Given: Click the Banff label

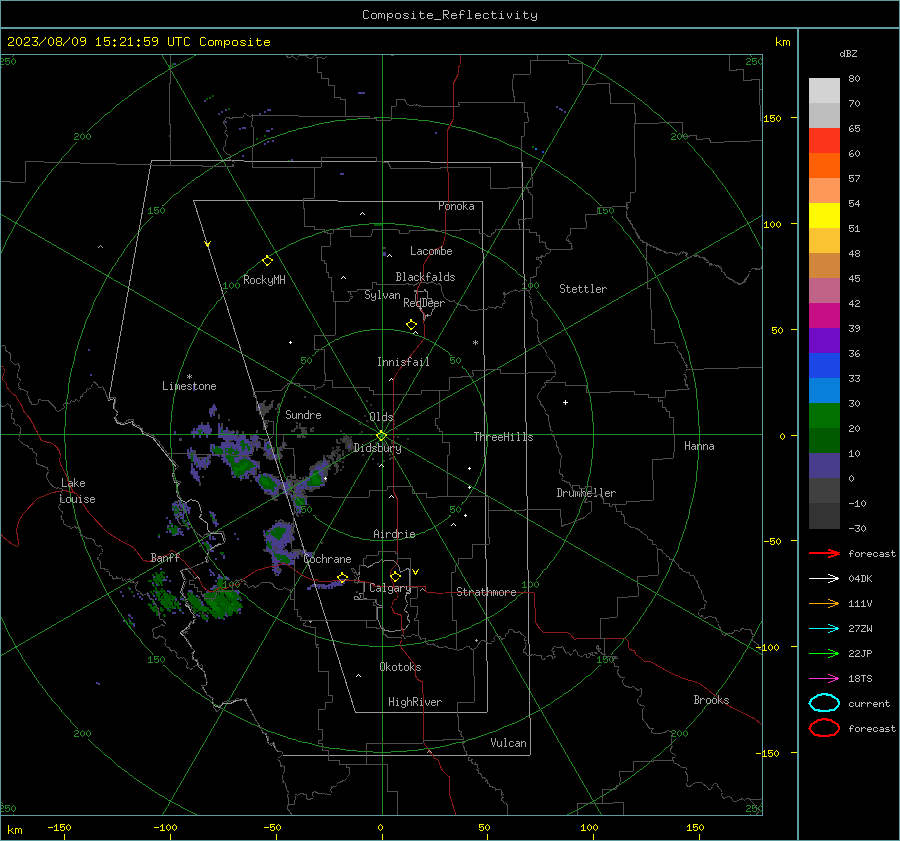Looking at the screenshot, I should tap(165, 558).
